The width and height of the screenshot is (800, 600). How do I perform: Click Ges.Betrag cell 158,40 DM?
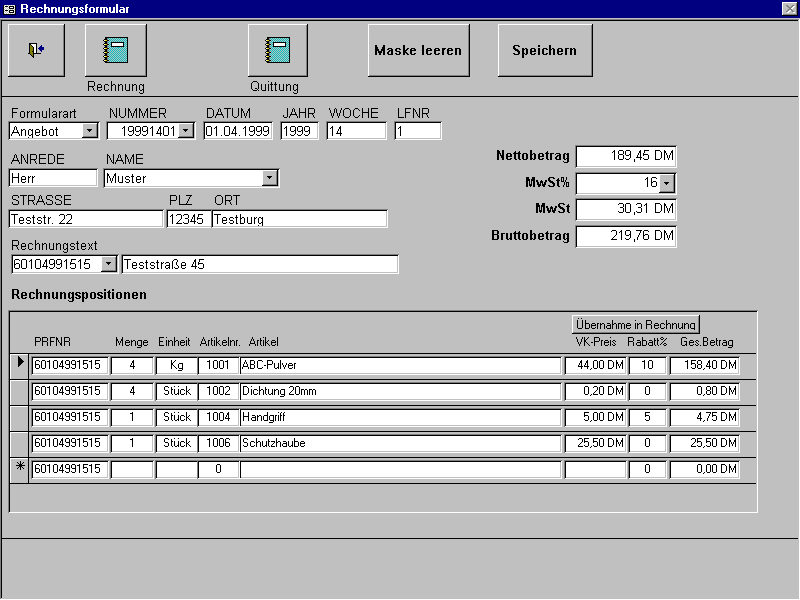(705, 365)
